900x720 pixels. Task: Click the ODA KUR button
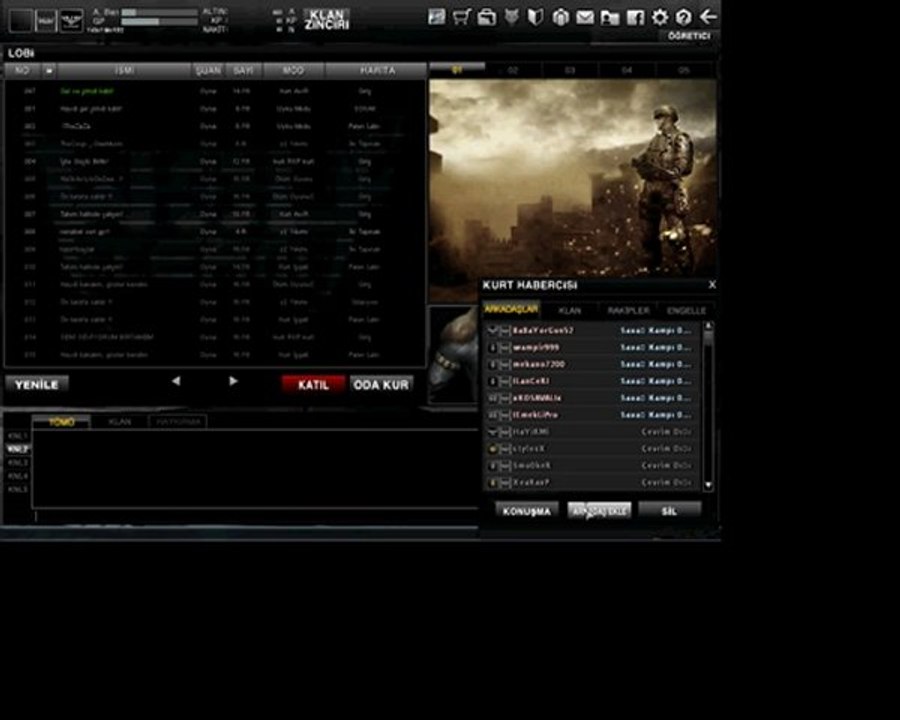click(x=382, y=384)
